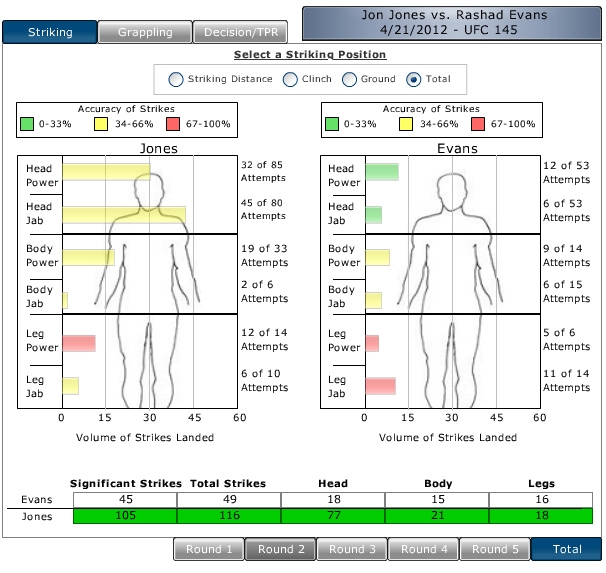Click Evans's Leg Jab red bar
606x573 pixels.
(380, 385)
